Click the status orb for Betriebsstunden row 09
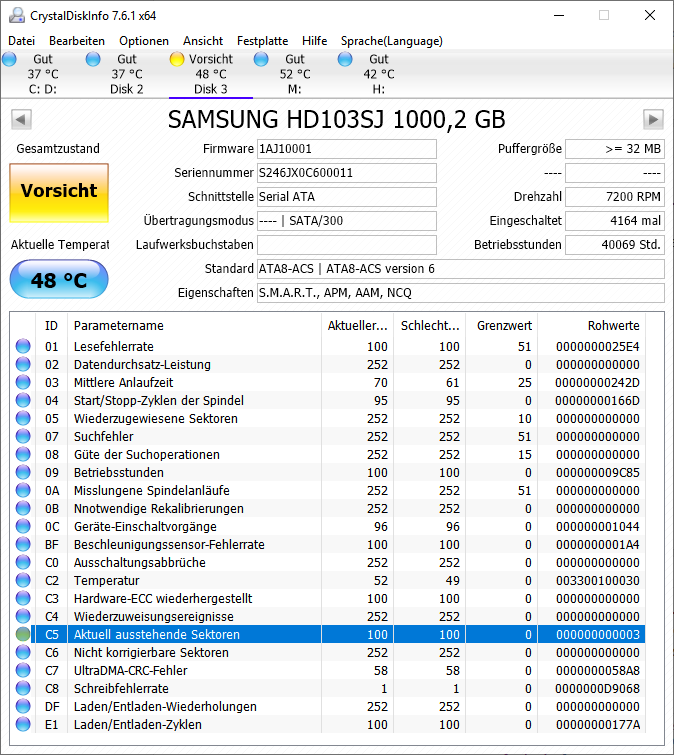 click(23, 472)
